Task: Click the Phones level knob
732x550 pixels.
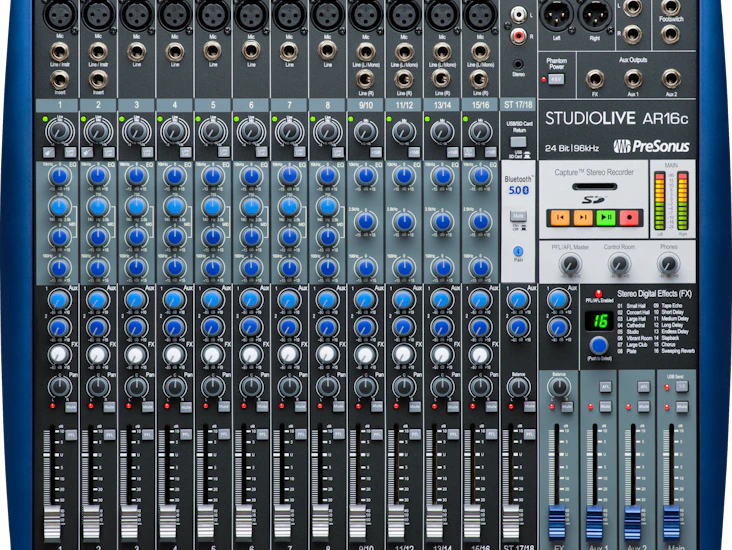Action: [x=669, y=265]
